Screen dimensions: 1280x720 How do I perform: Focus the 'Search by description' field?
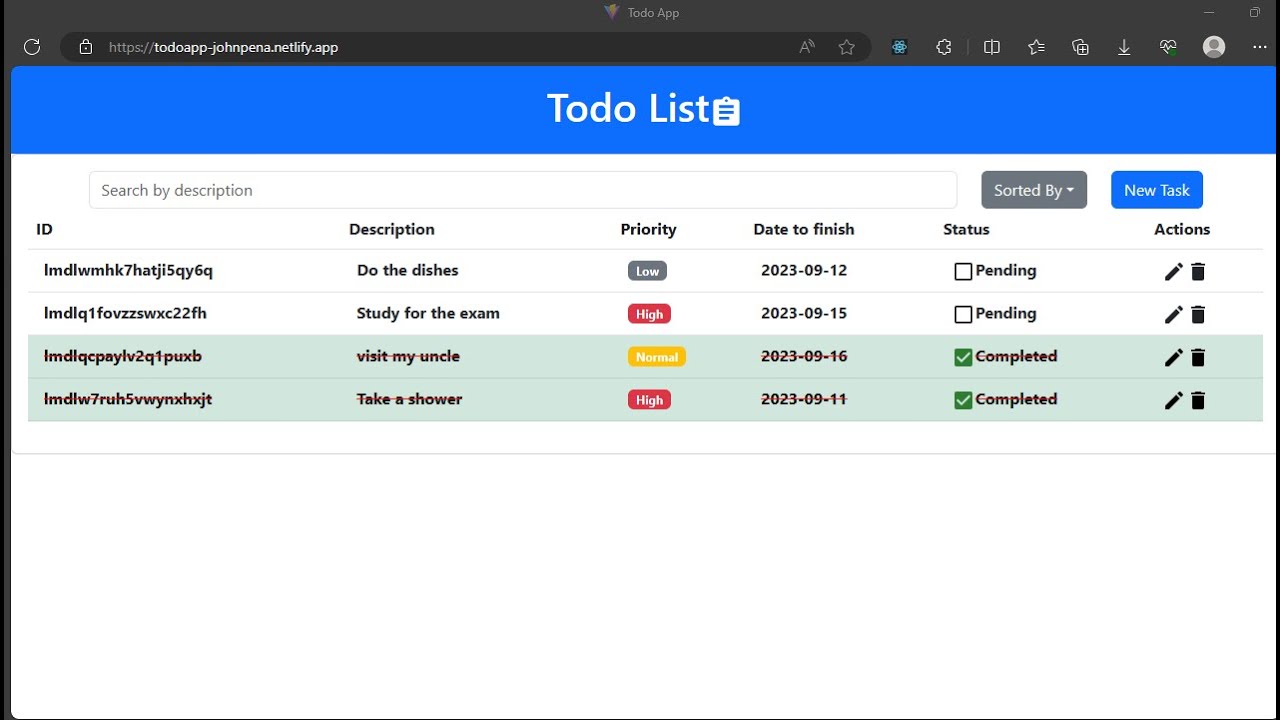click(523, 190)
